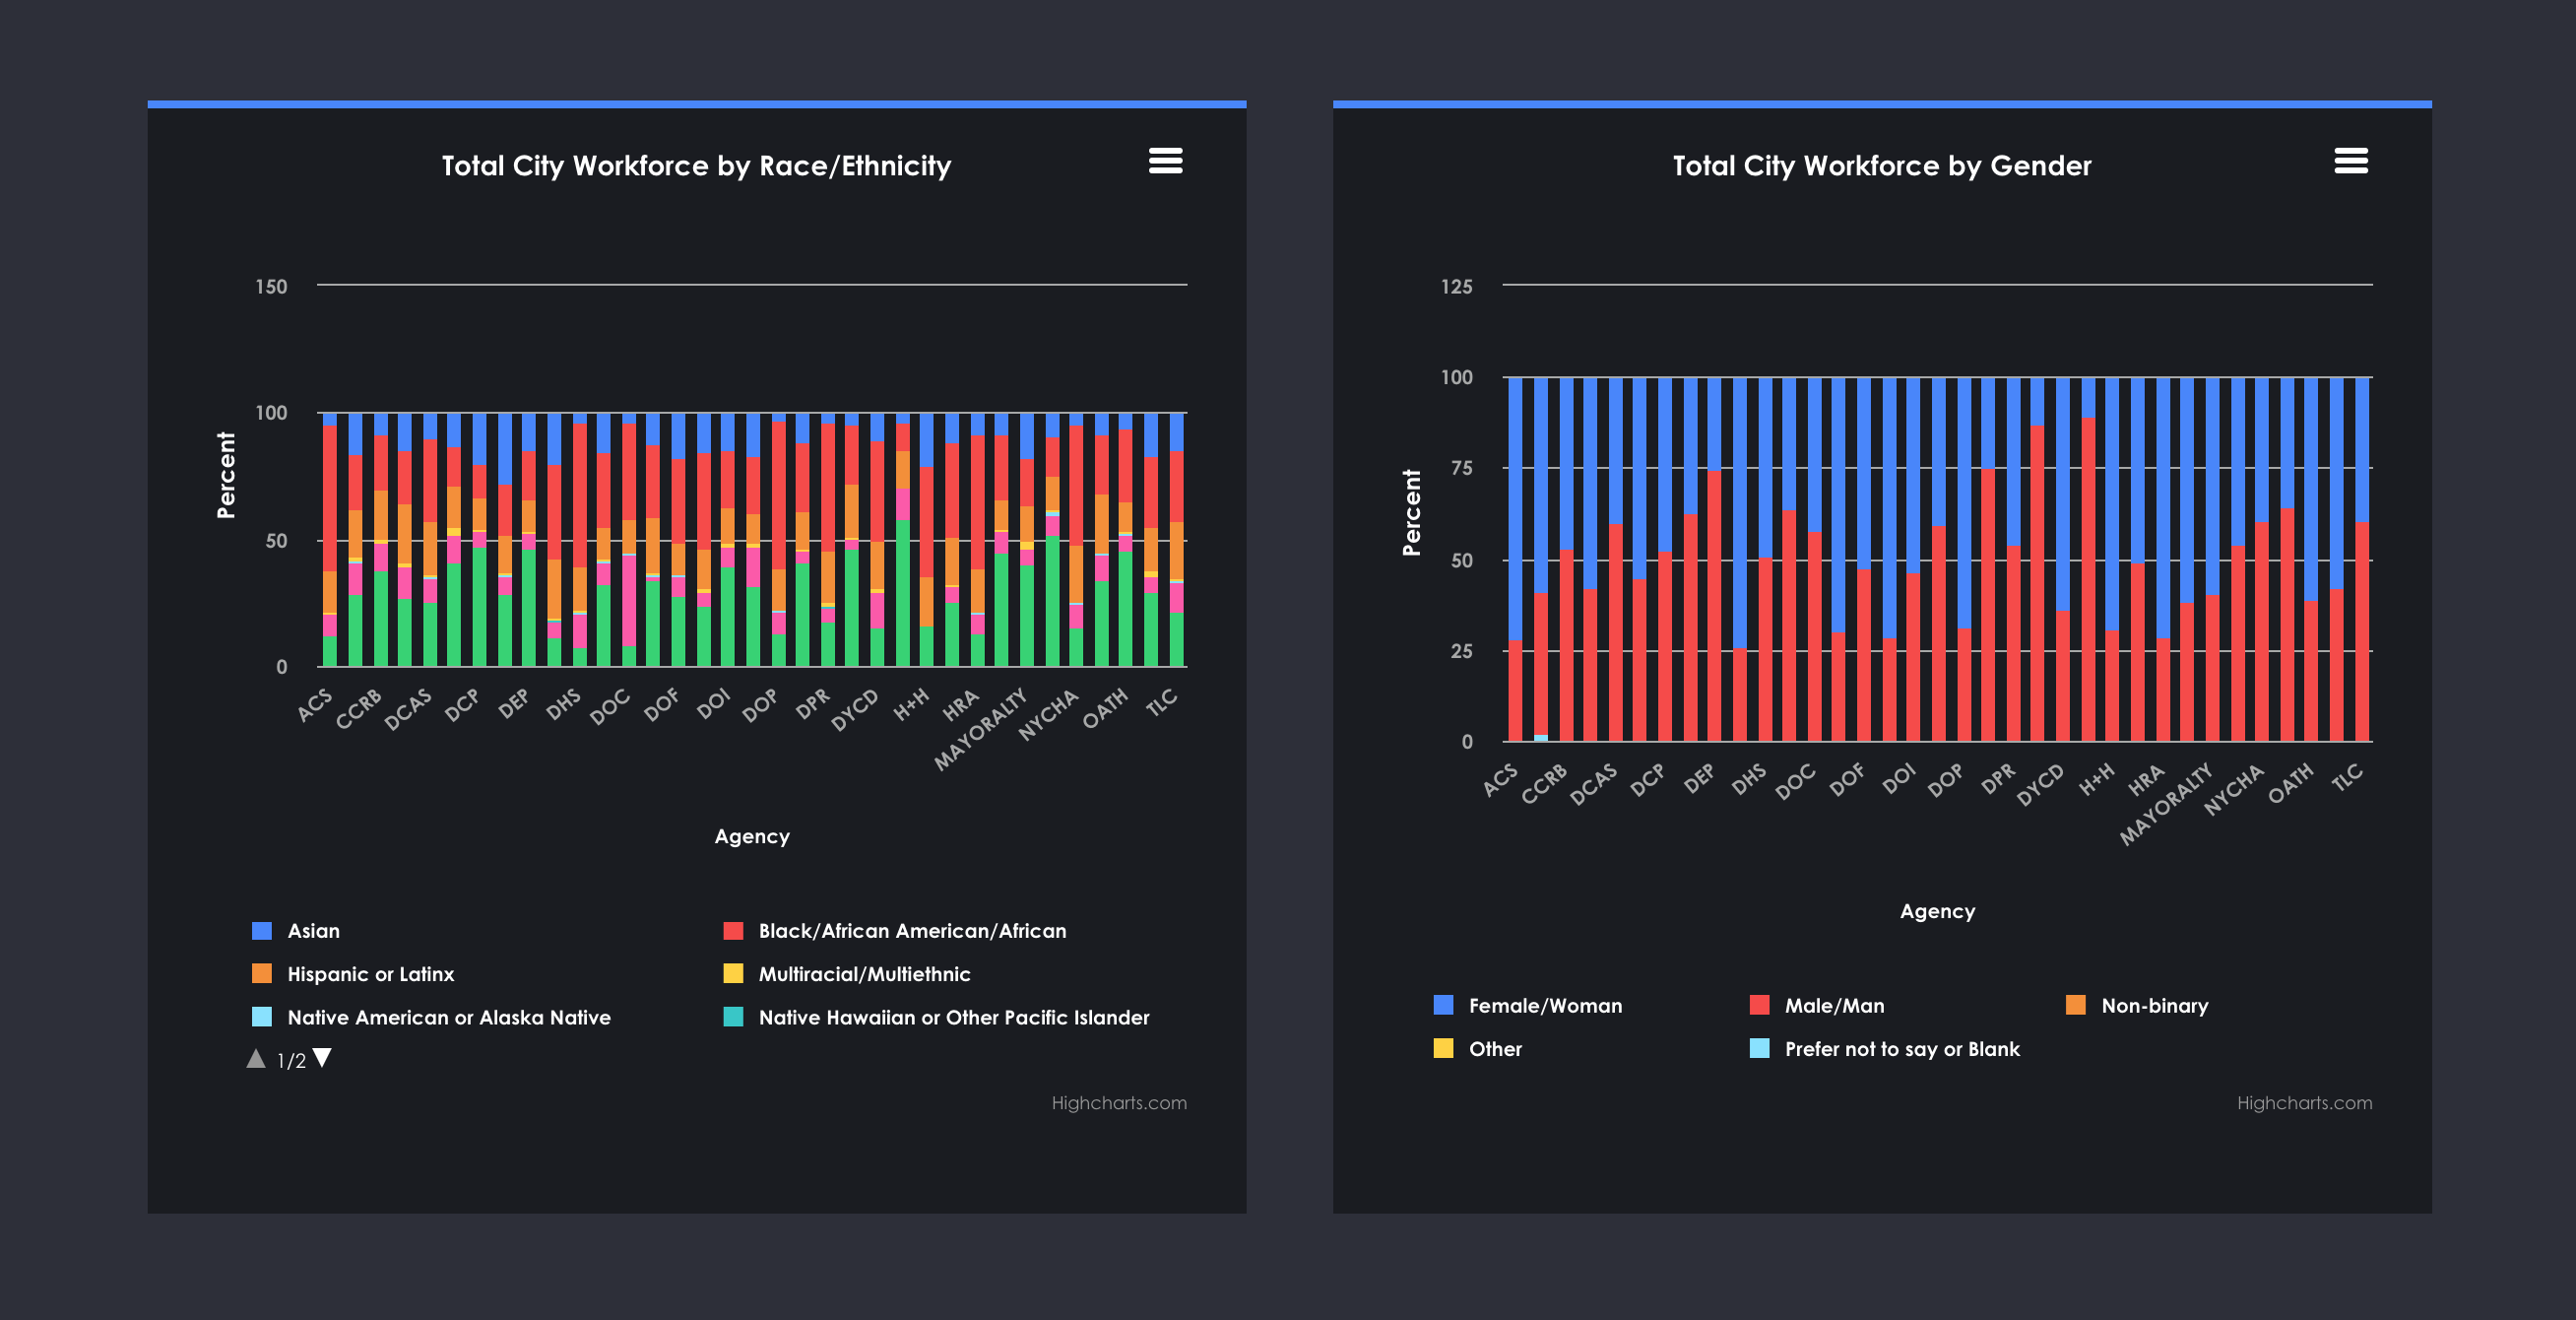Go to next legend page arrow
This screenshot has height=1320, width=2576.
(322, 1059)
